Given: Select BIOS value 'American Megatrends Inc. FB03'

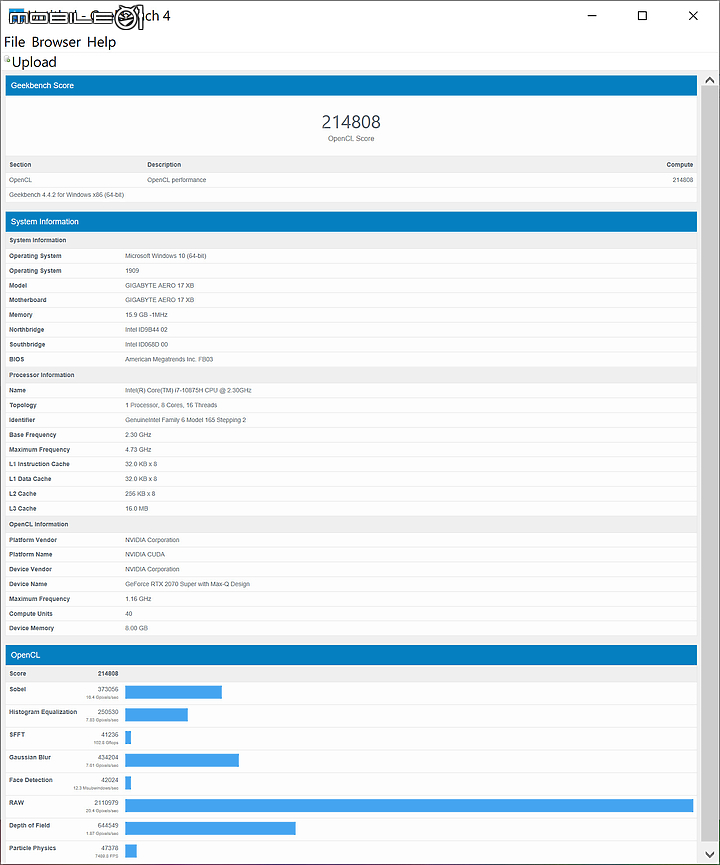Looking at the screenshot, I should point(169,360).
